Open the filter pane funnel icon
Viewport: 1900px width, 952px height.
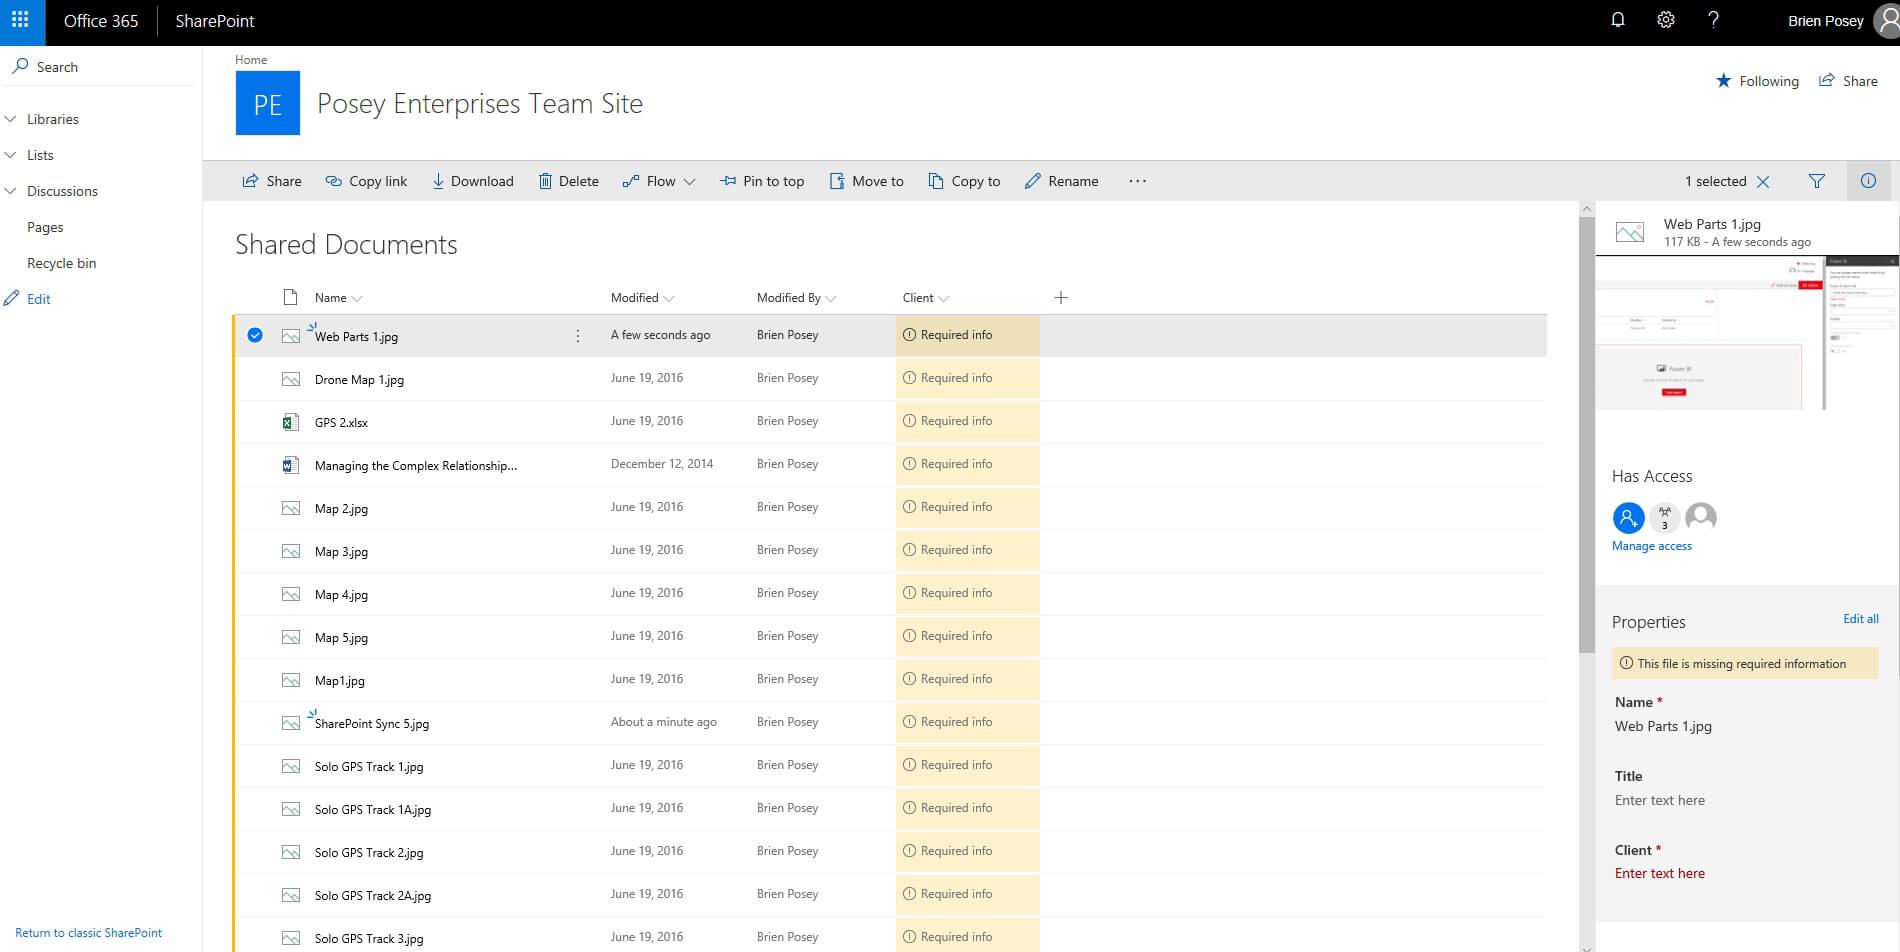(x=1817, y=181)
